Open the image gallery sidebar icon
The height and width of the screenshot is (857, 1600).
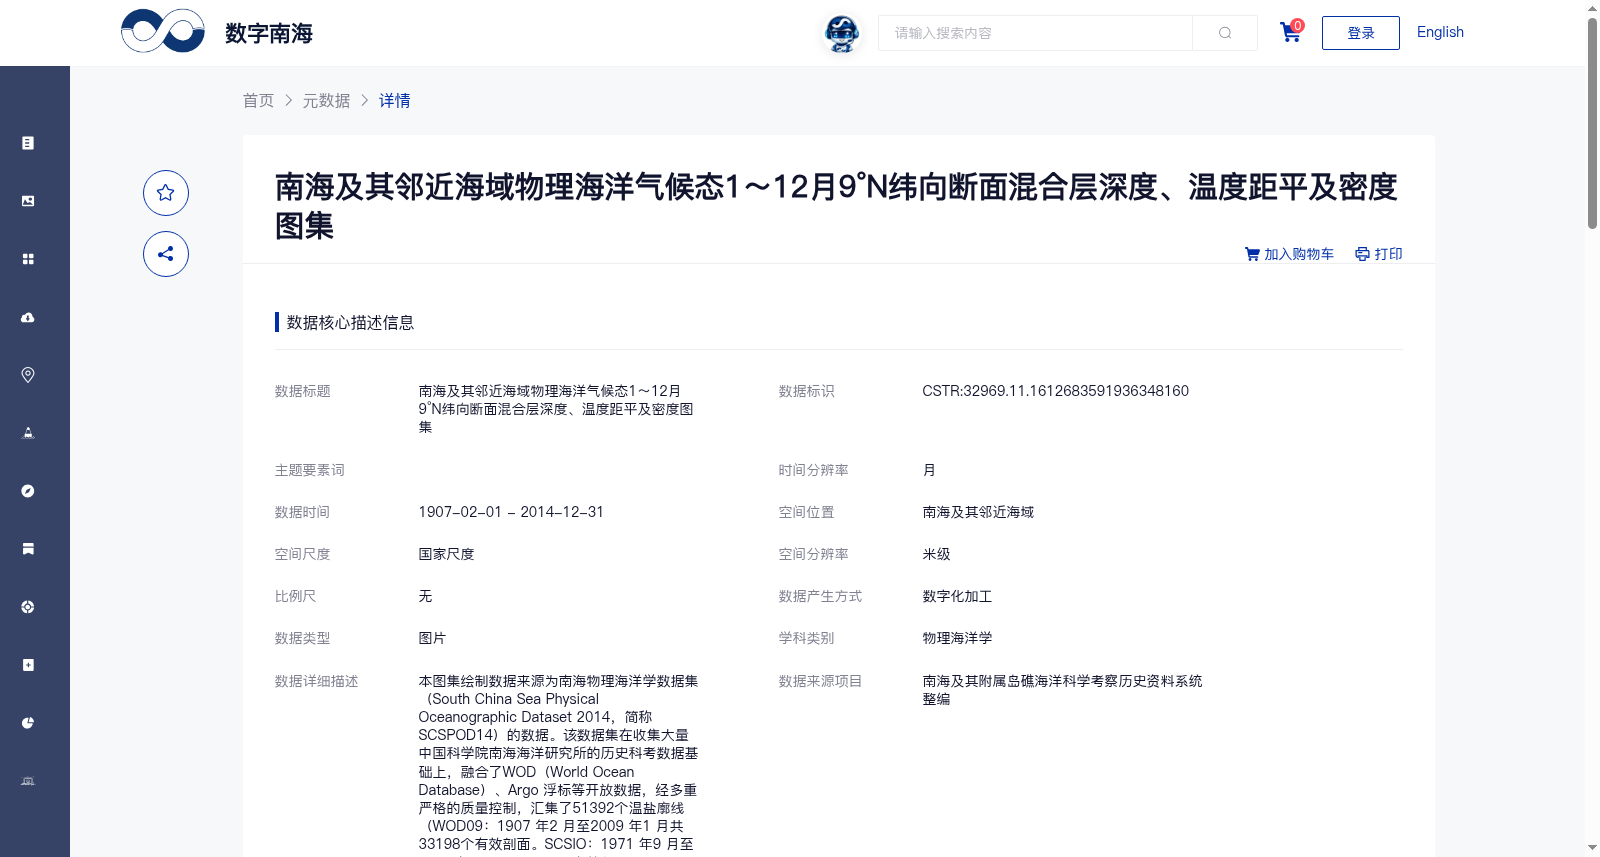coord(28,201)
